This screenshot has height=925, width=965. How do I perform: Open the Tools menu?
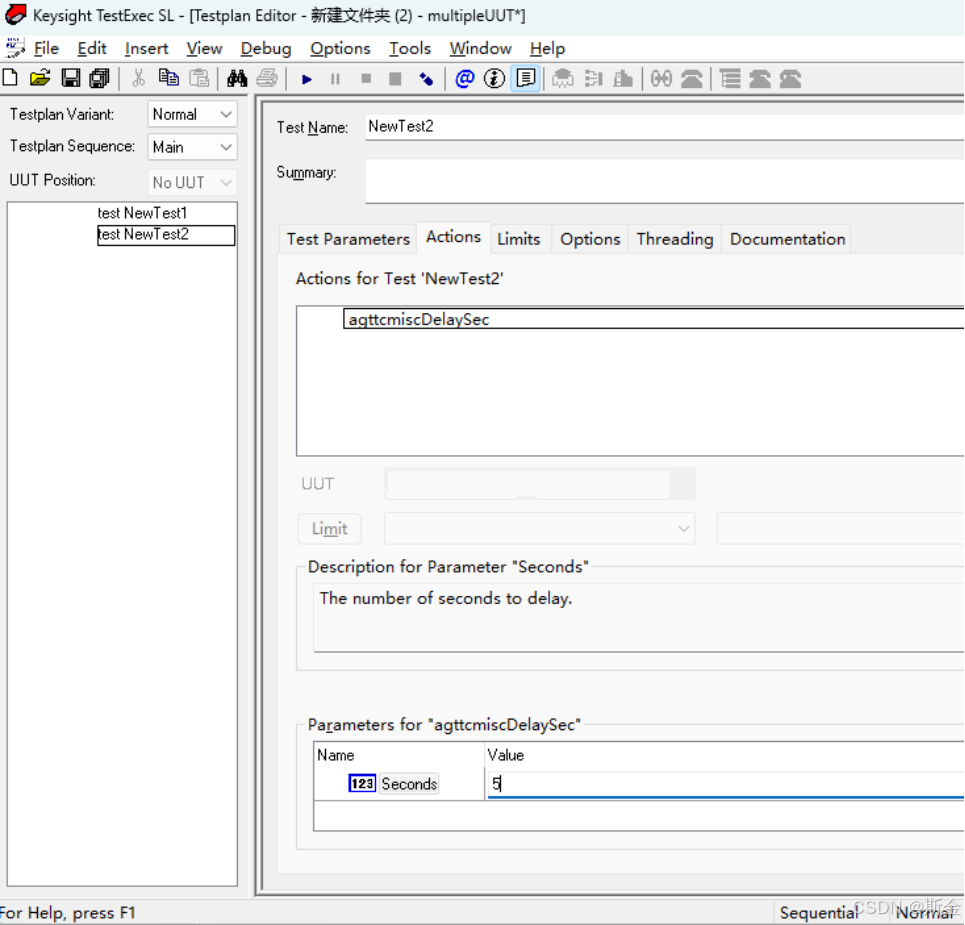(x=410, y=48)
